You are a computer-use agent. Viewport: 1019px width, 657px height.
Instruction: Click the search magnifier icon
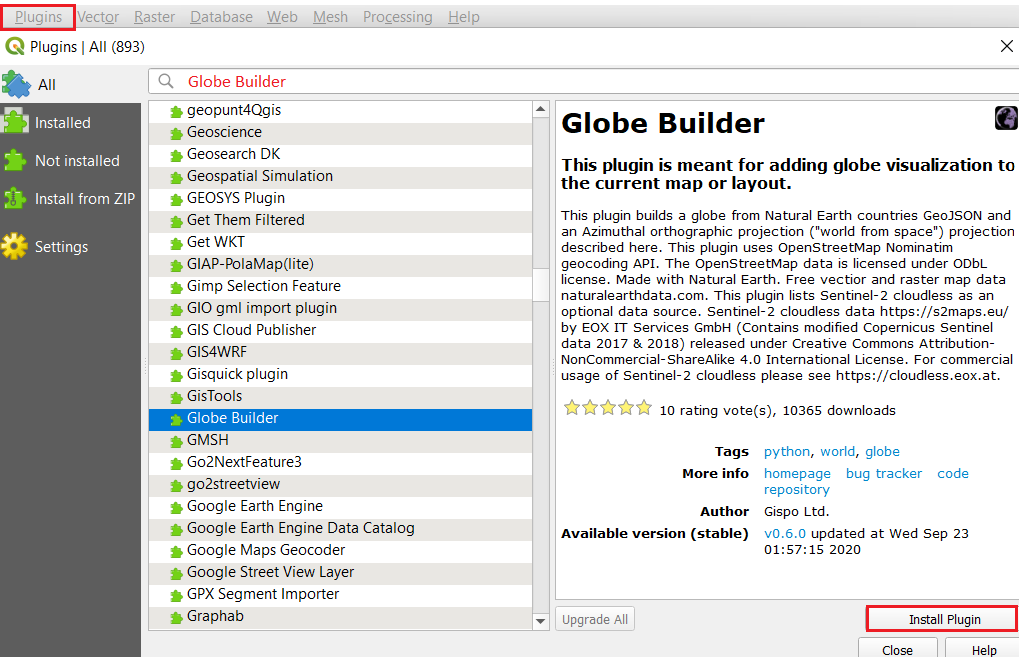(x=166, y=81)
